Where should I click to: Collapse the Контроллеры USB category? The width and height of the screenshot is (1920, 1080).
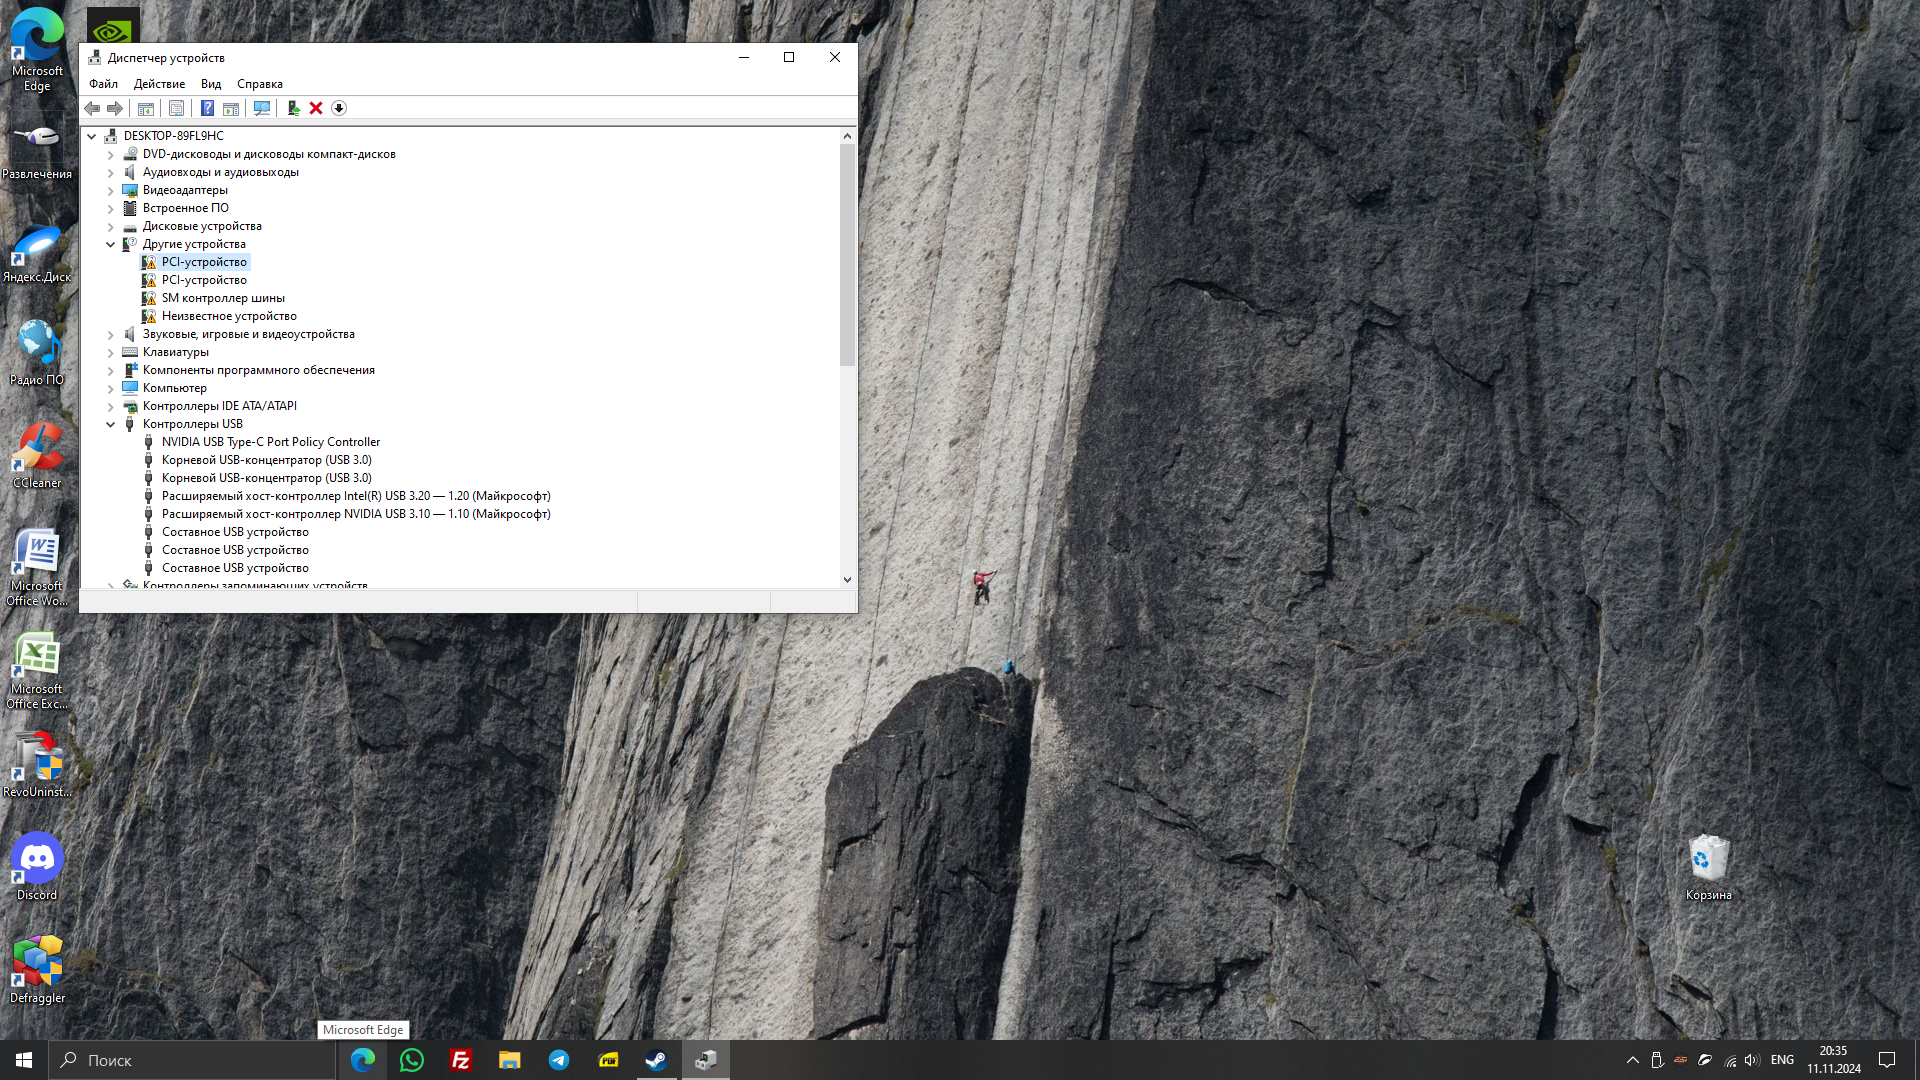(111, 424)
